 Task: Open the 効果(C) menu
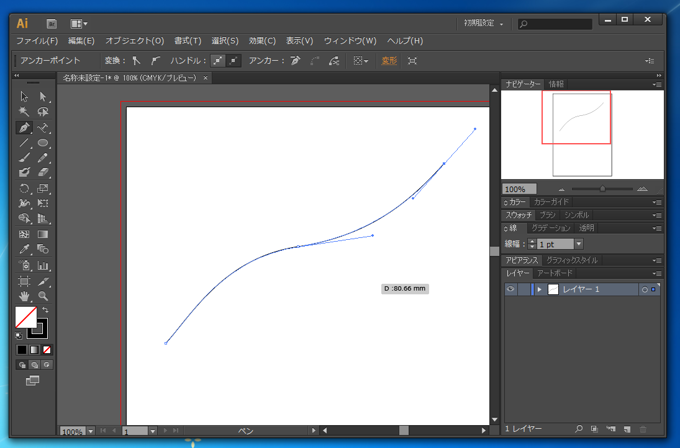(262, 41)
